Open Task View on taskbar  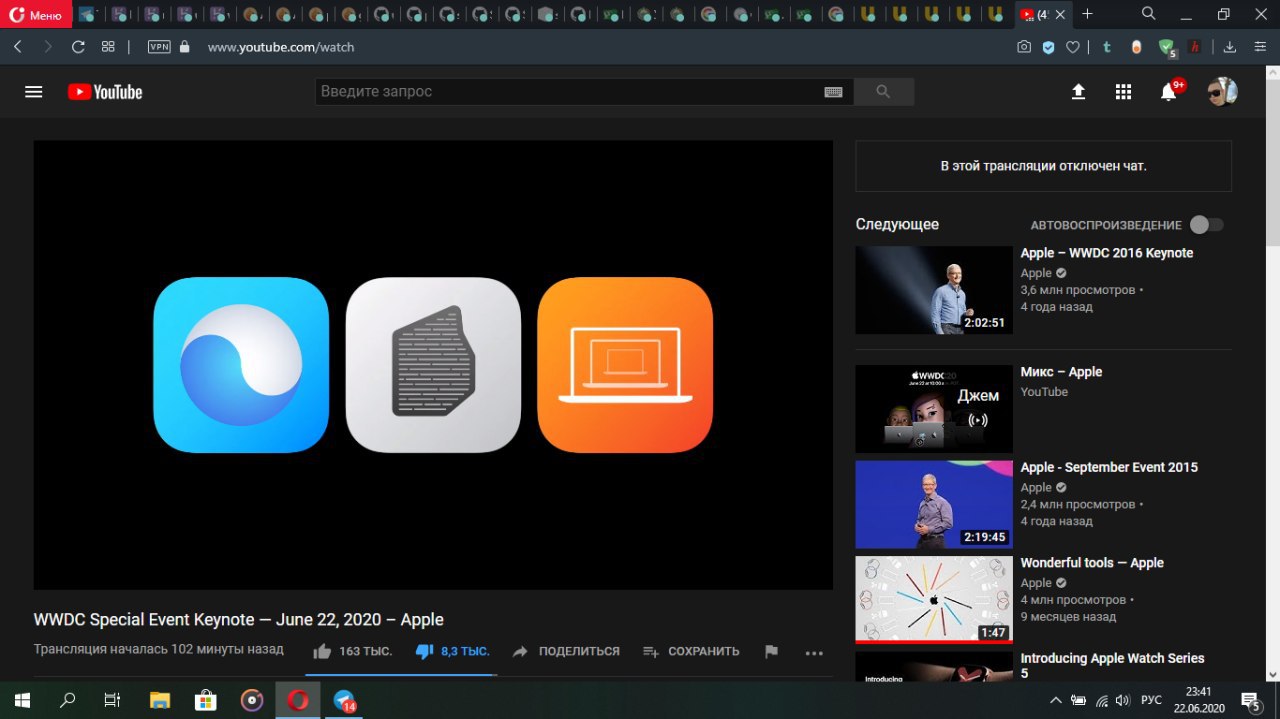click(x=112, y=700)
